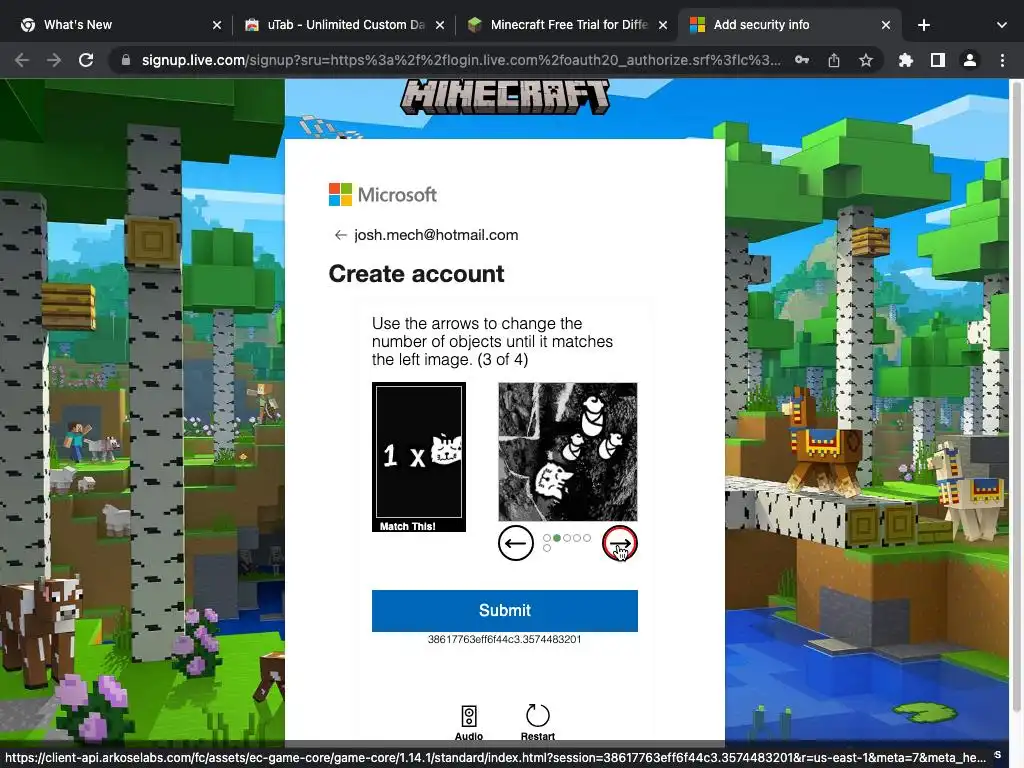Open the saved passwords key icon
Viewport: 1024px width, 768px height.
(802, 60)
